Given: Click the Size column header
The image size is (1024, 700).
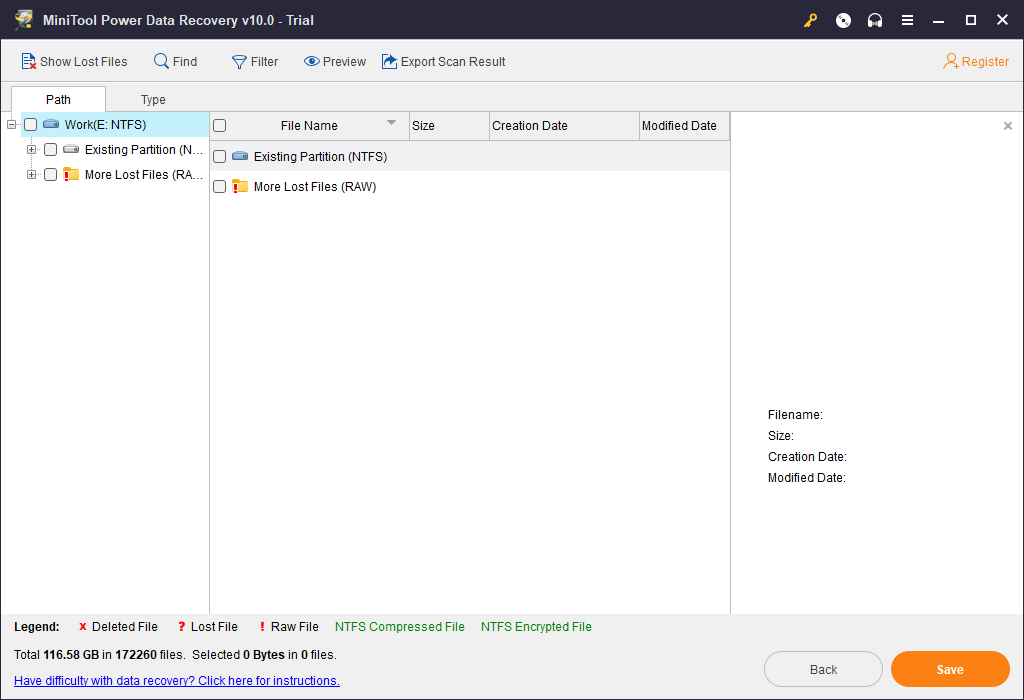Looking at the screenshot, I should 449,125.
